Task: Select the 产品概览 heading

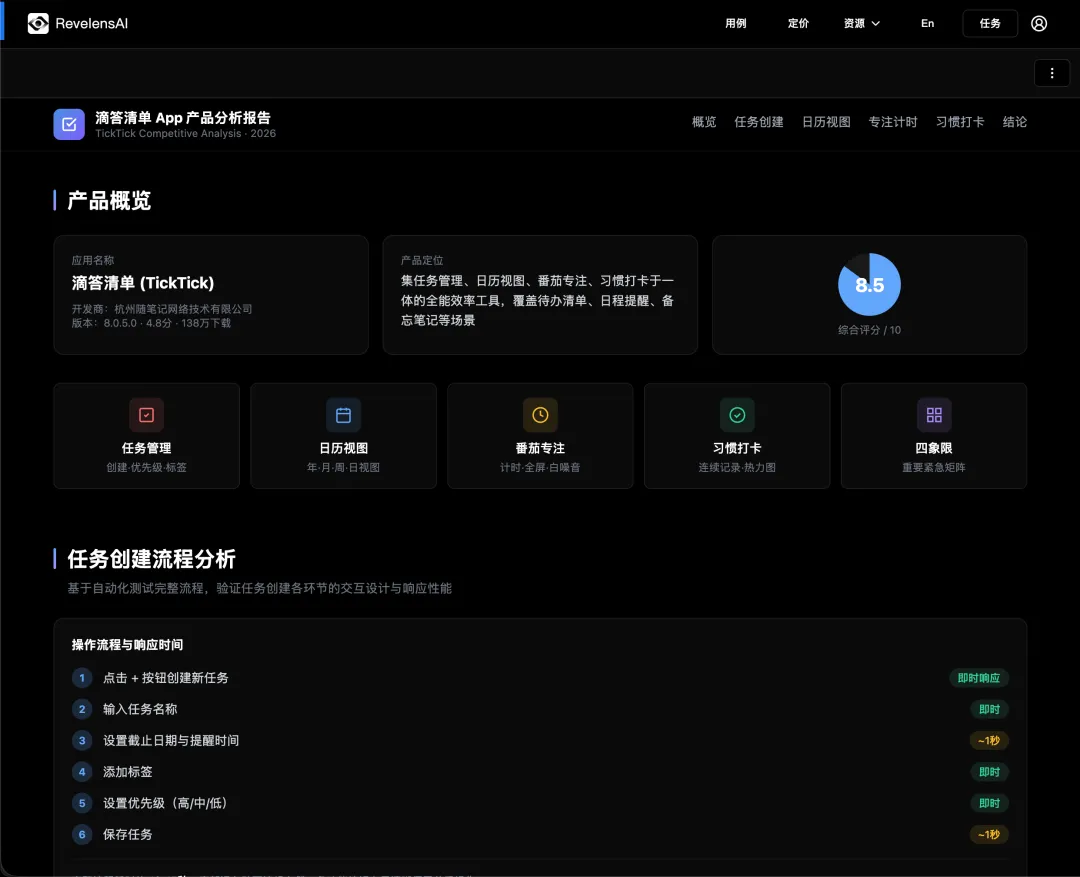Action: tap(109, 200)
